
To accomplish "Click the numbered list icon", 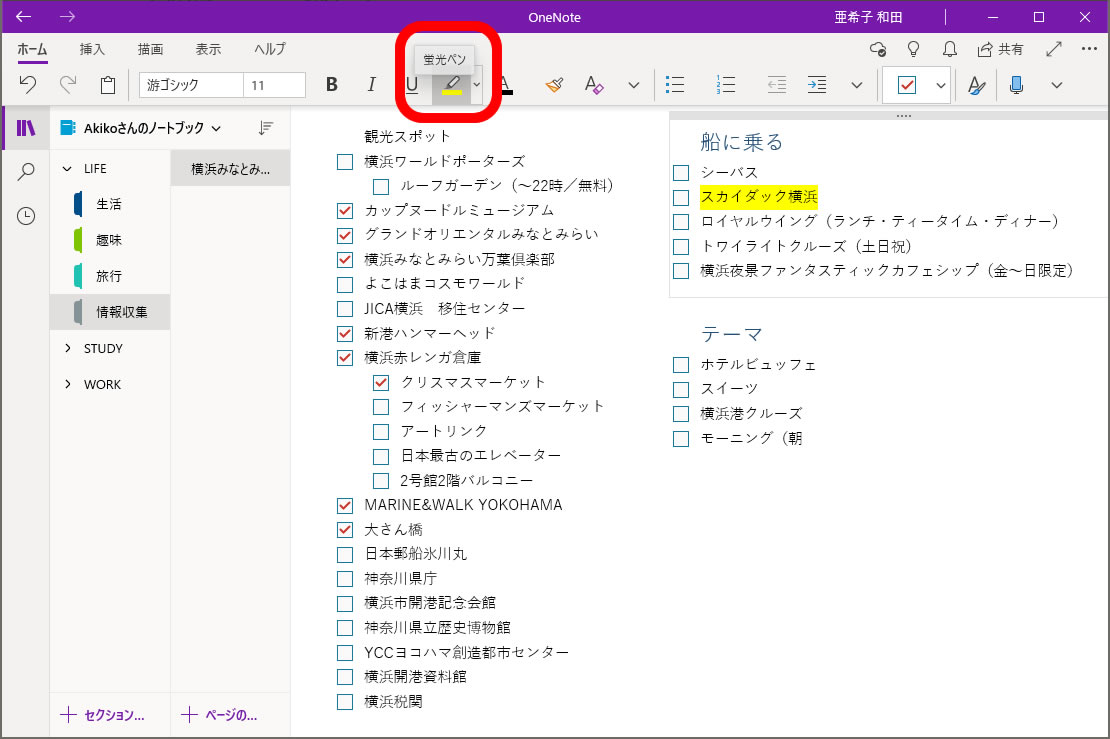I will pyautogui.click(x=728, y=85).
